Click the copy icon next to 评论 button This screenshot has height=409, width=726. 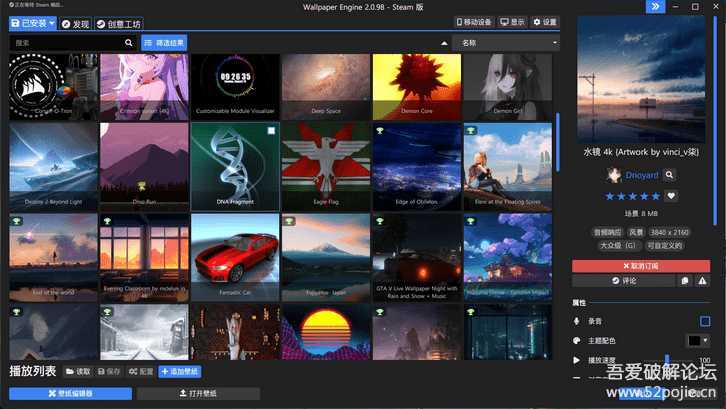pyautogui.click(x=685, y=281)
